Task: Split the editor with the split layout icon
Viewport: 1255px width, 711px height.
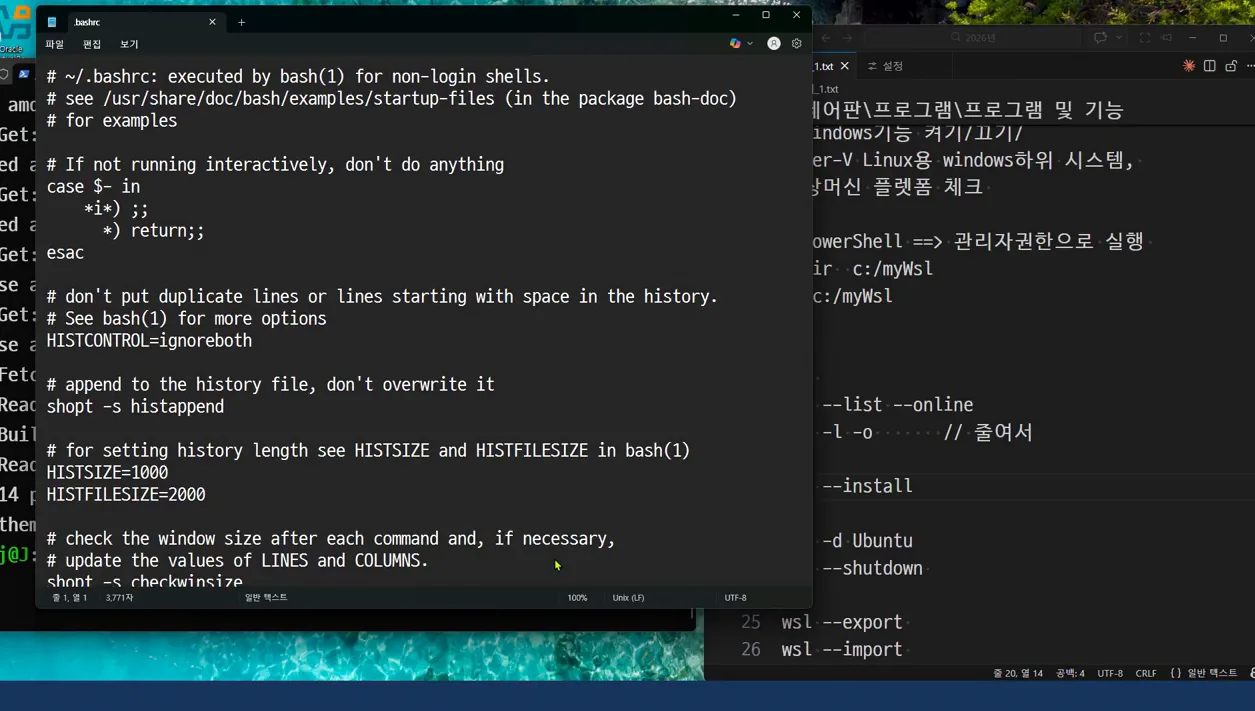Action: pyautogui.click(x=1210, y=66)
